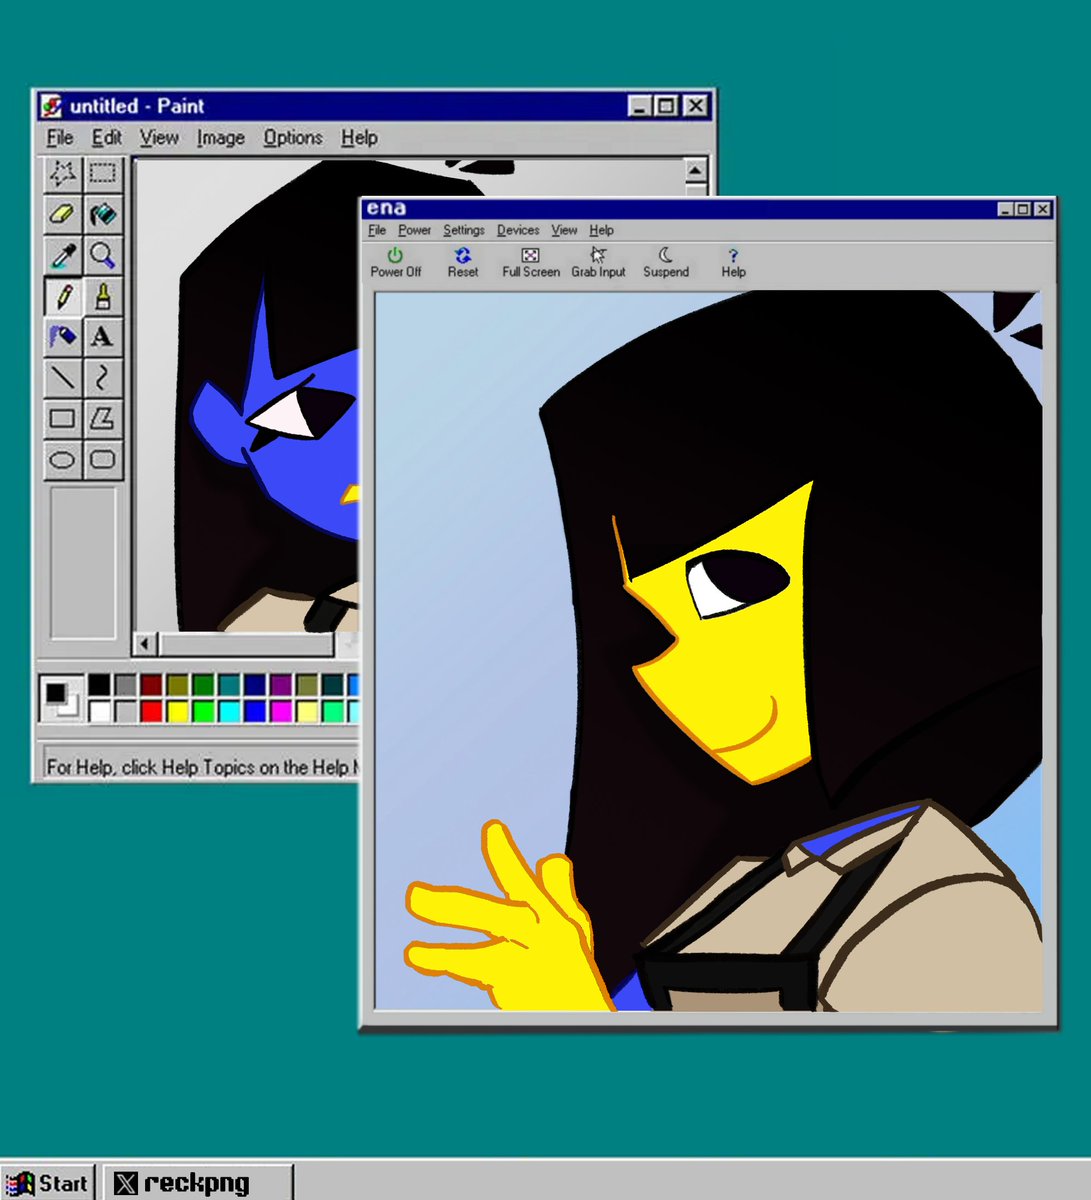Choose the Ellipse shape tool
Screen dimensions: 1091x1200
pyautogui.click(x=63, y=460)
